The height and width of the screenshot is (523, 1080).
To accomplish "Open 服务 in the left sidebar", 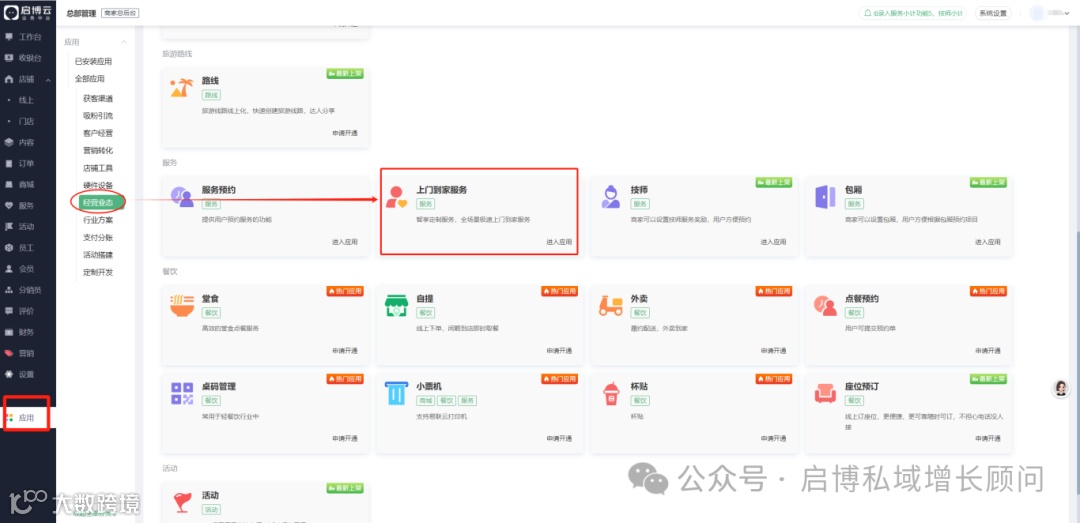I will point(28,205).
